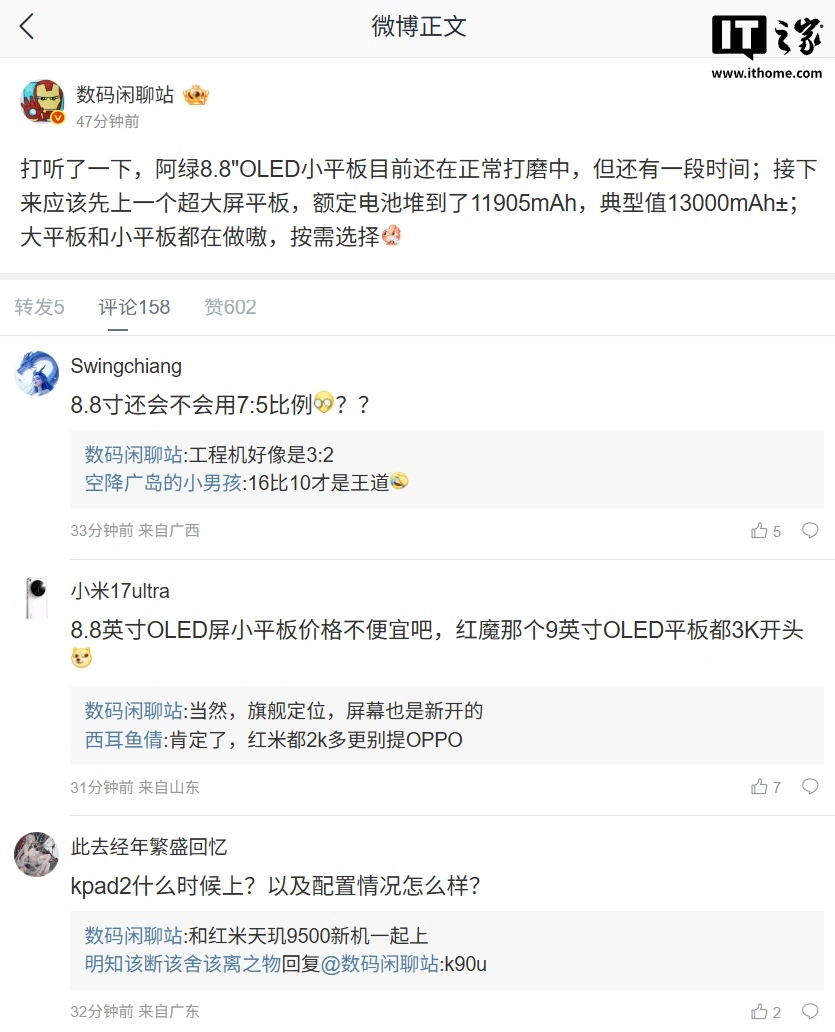
Task: Click the IT之家 logo
Action: click(766, 45)
